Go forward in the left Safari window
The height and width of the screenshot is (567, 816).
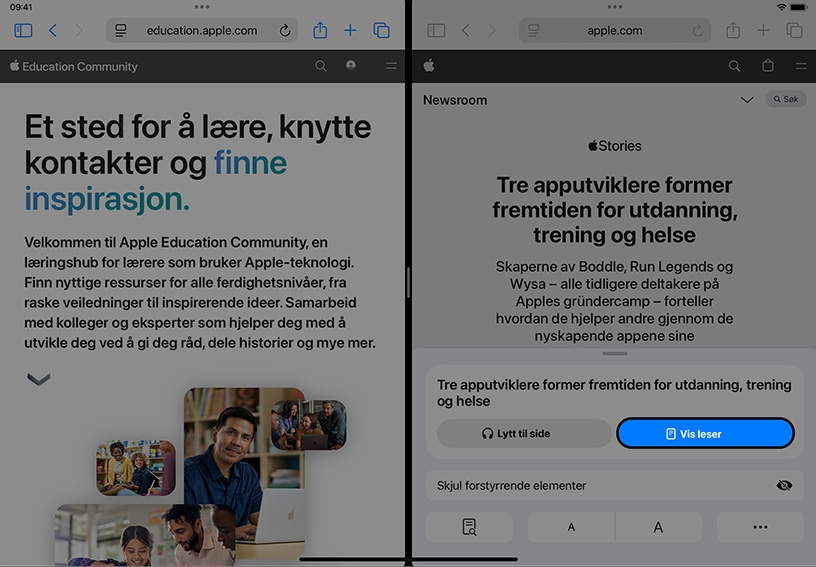pyautogui.click(x=79, y=31)
